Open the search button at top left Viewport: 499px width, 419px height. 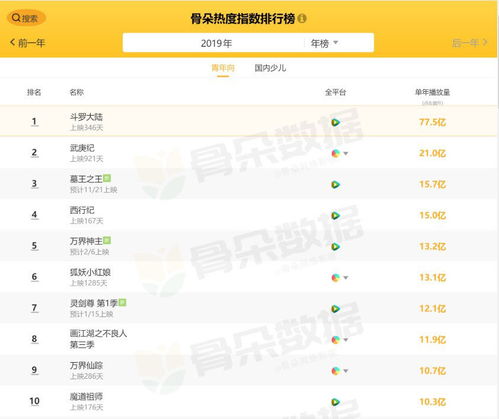26,18
